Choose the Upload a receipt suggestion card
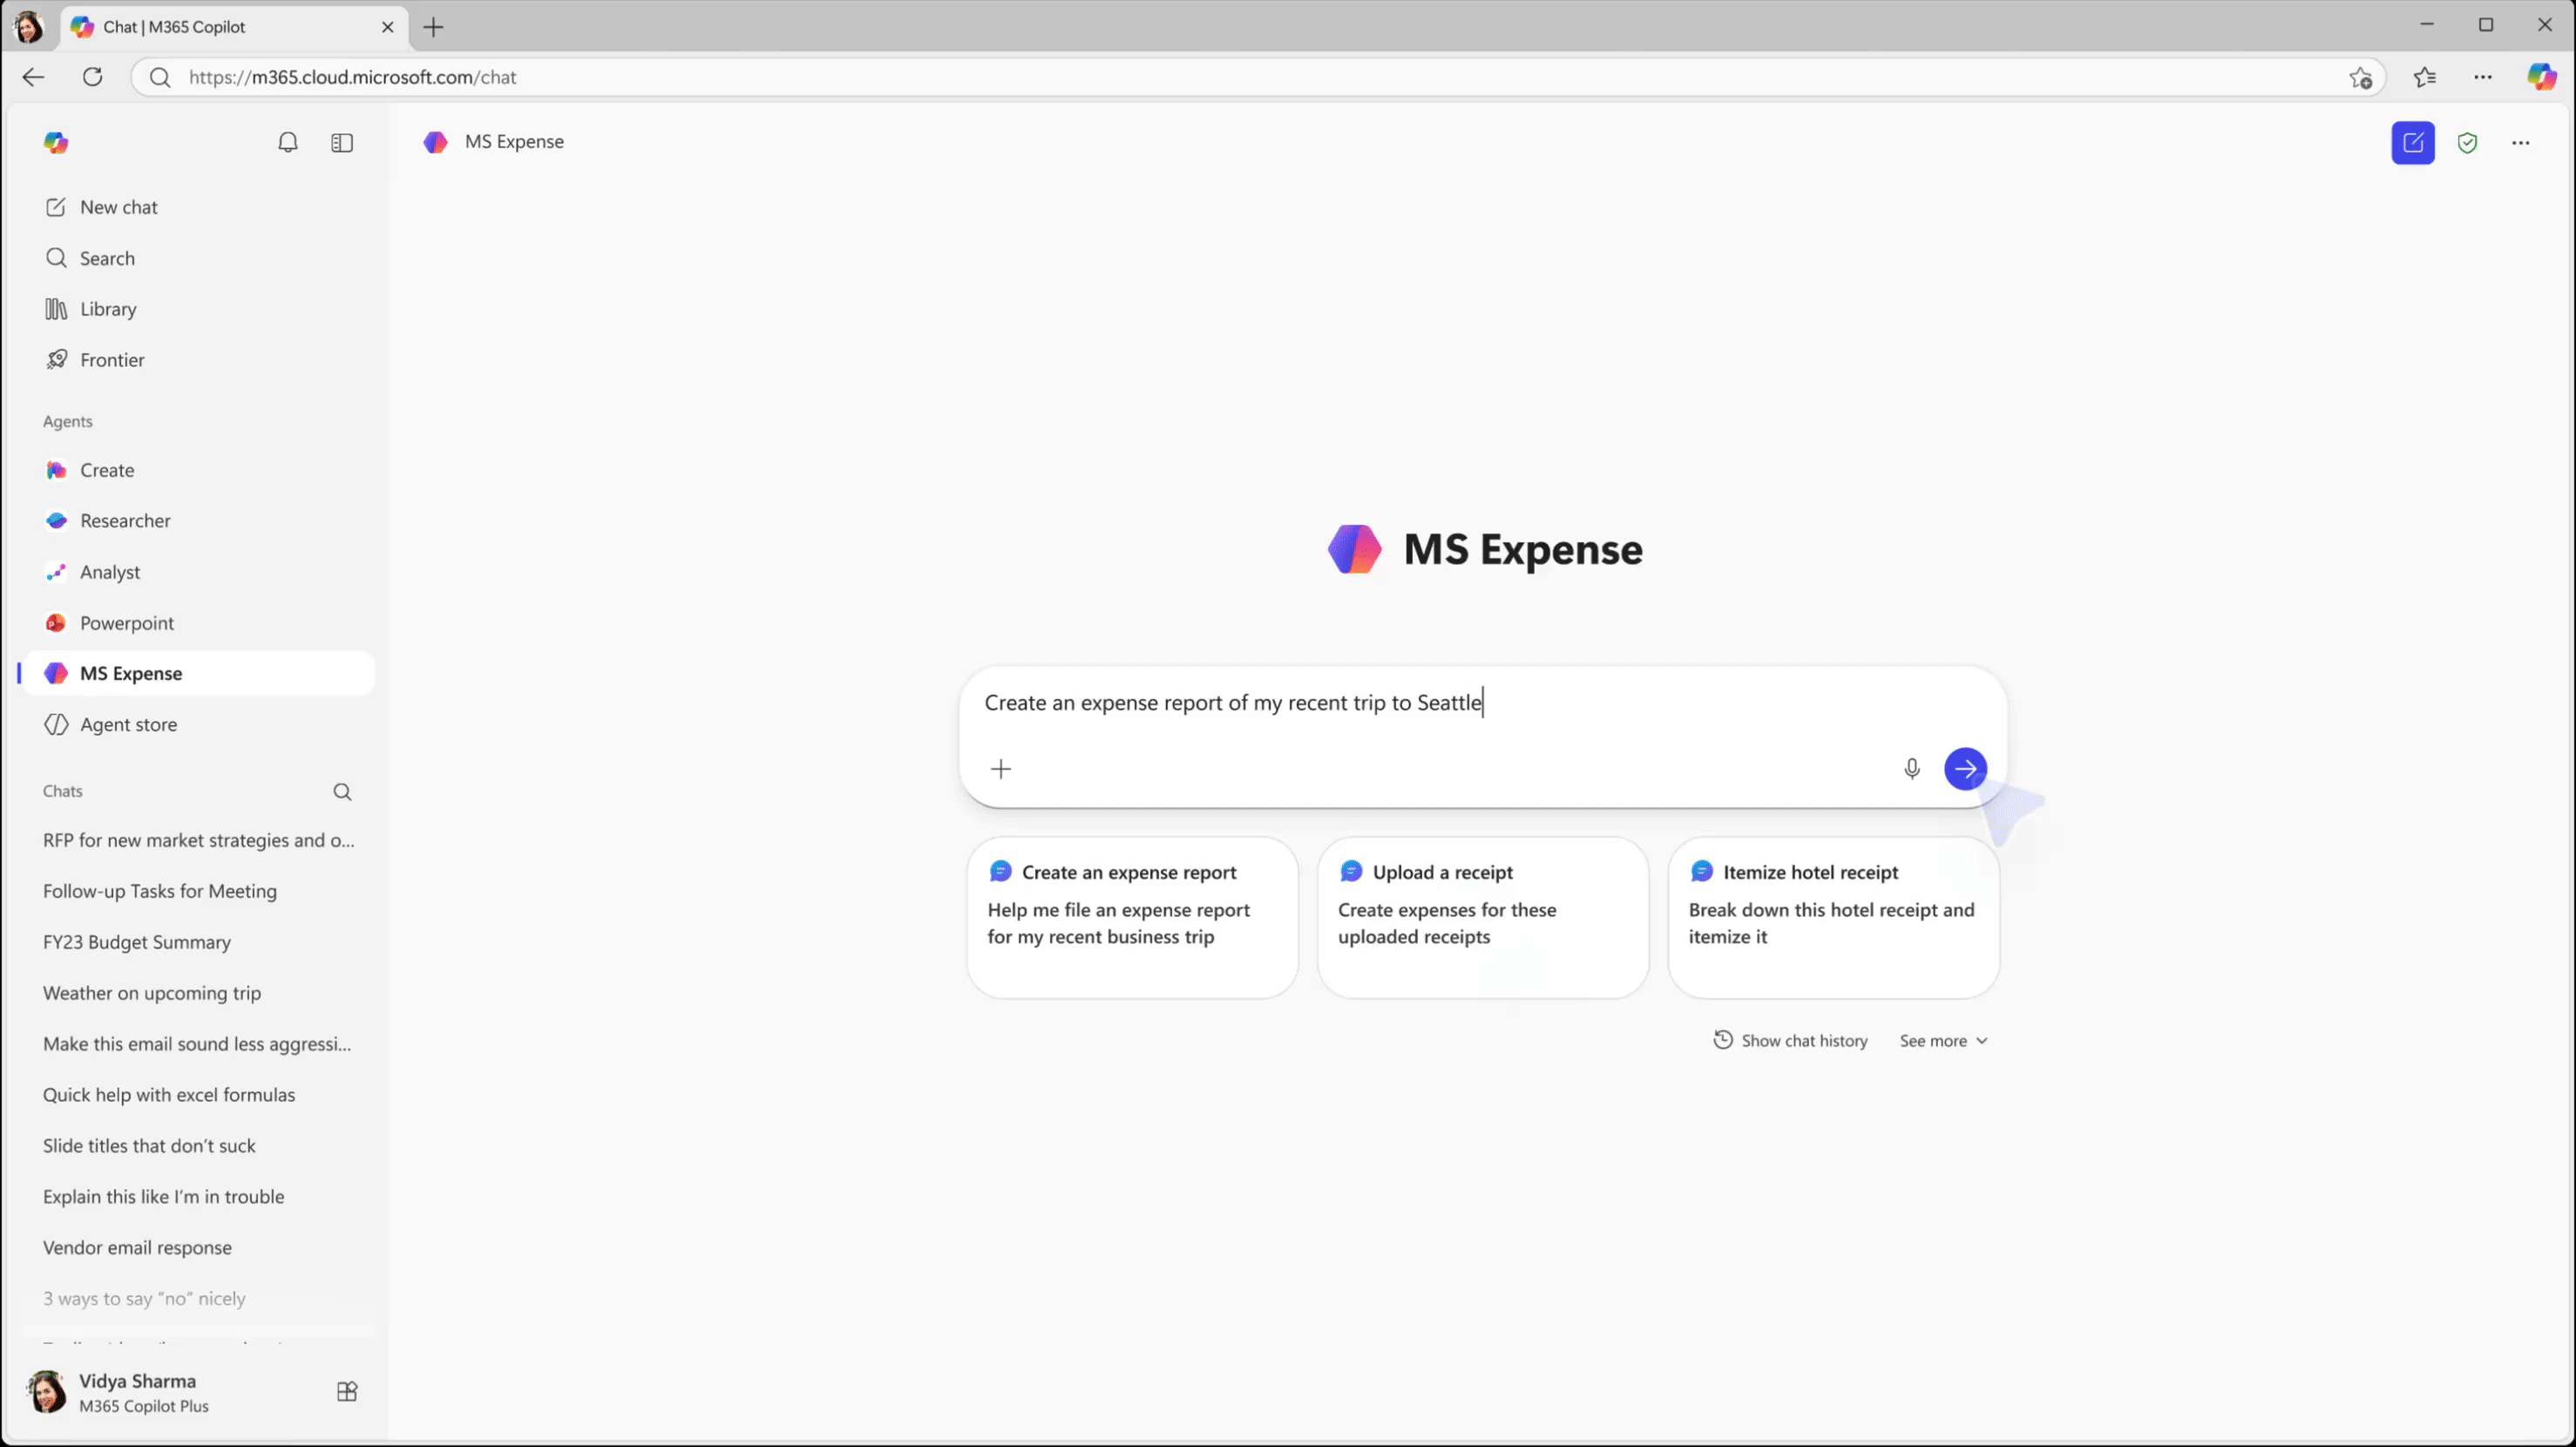Image resolution: width=2576 pixels, height=1447 pixels. click(1482, 917)
